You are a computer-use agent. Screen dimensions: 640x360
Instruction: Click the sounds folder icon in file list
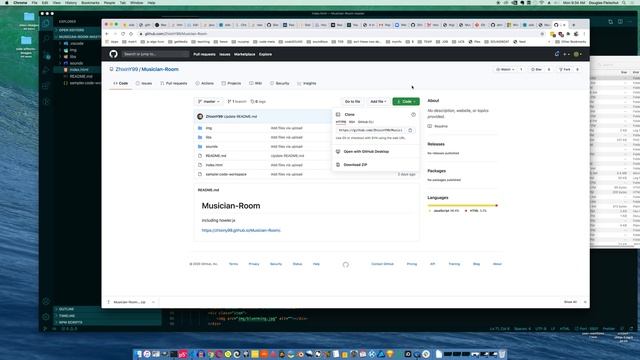(200, 147)
